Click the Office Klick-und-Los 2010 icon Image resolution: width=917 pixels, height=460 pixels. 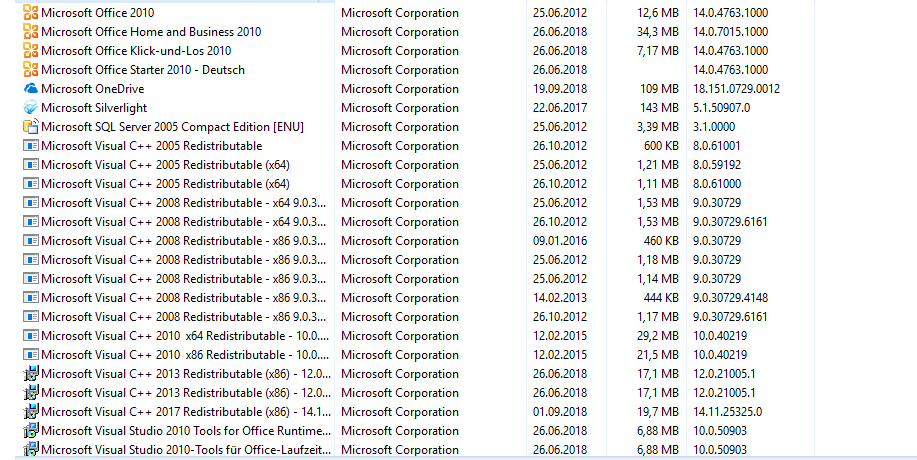point(30,50)
